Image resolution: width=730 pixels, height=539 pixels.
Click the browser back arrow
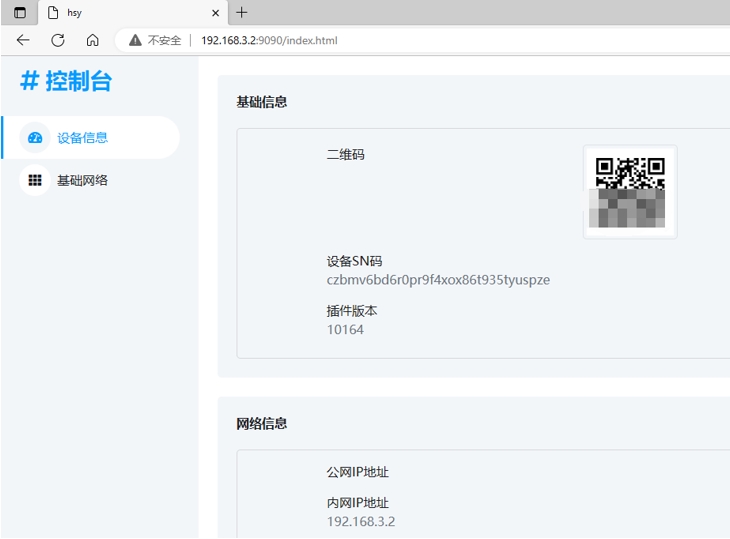[x=23, y=40]
